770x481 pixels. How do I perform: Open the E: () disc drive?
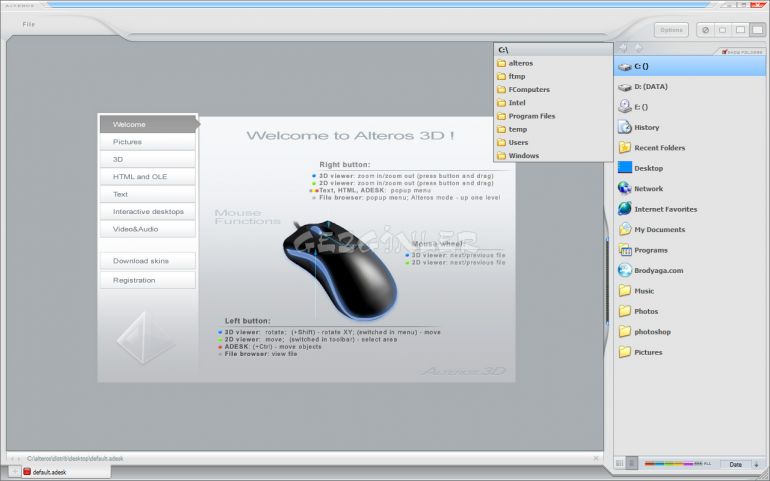click(x=689, y=107)
